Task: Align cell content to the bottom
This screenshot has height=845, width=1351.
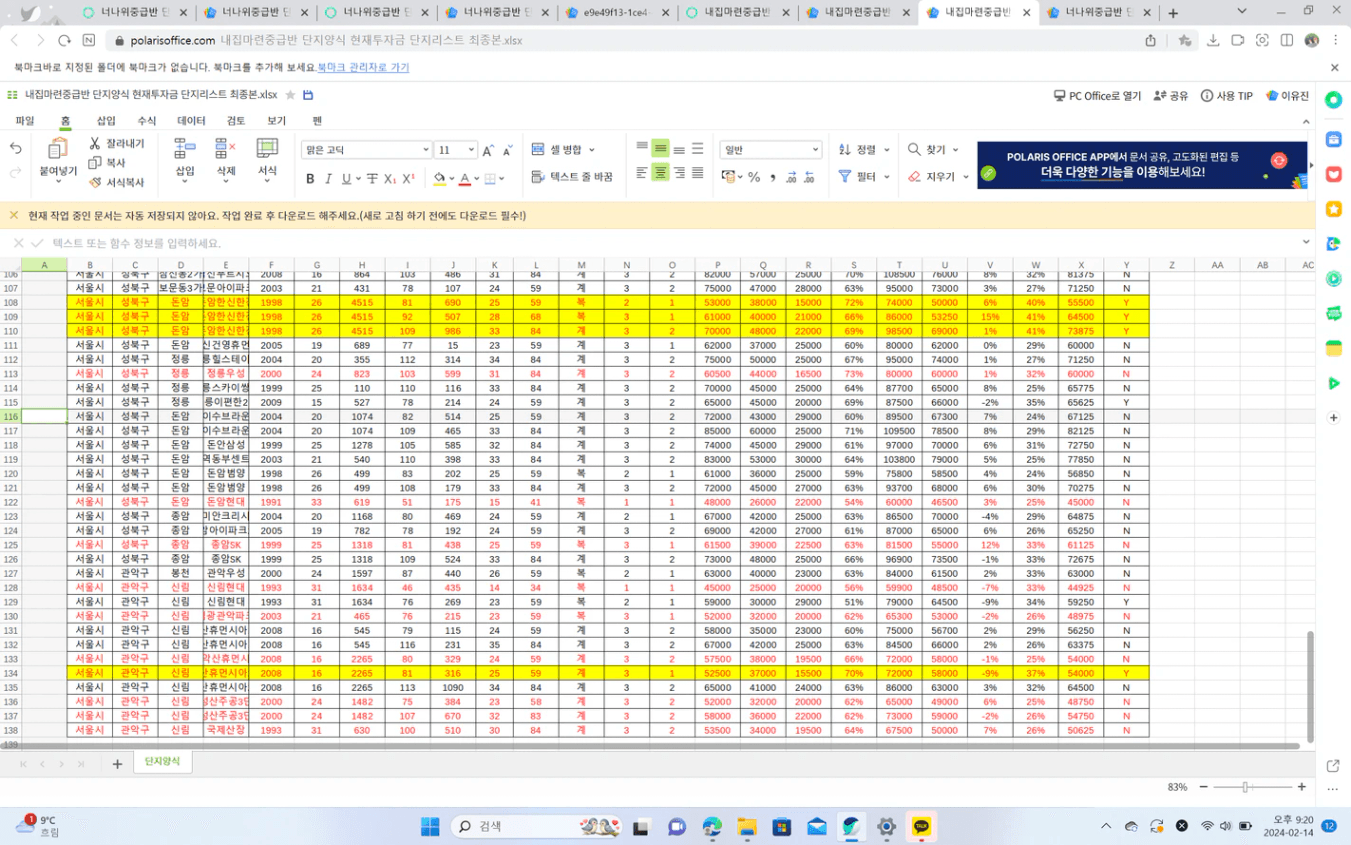Action: click(679, 149)
